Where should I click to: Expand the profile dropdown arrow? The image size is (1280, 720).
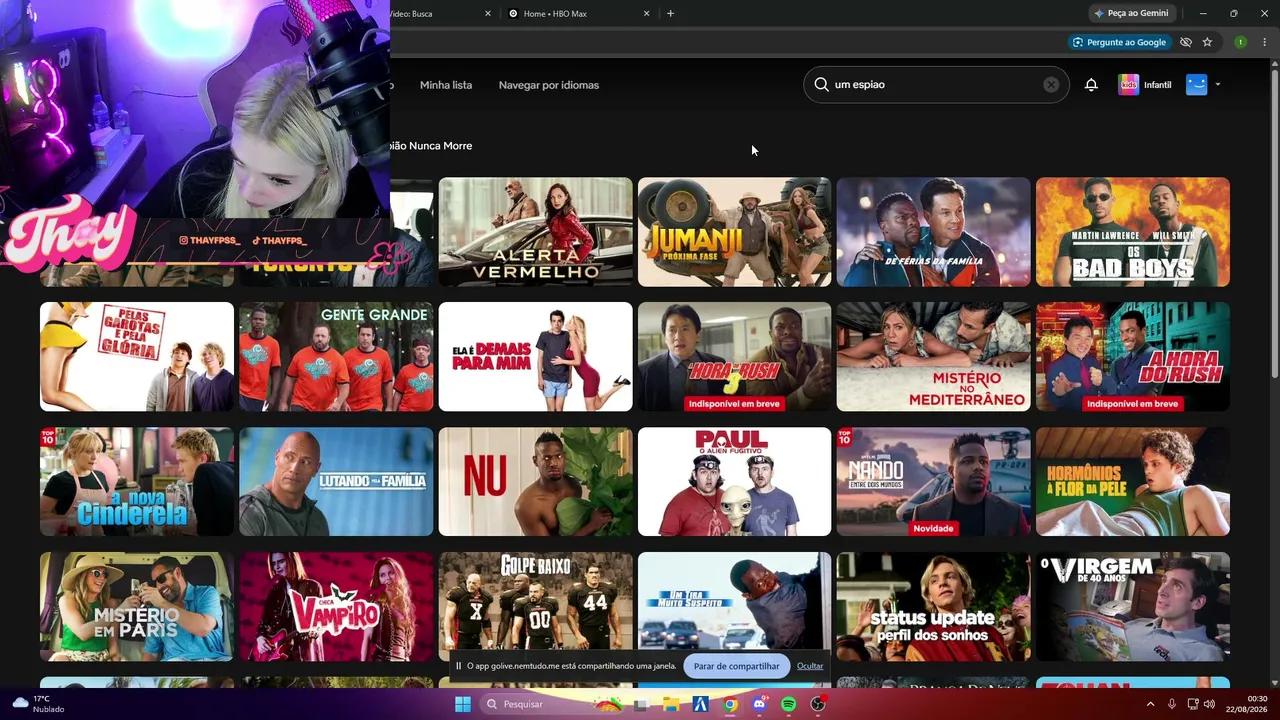click(x=1218, y=85)
